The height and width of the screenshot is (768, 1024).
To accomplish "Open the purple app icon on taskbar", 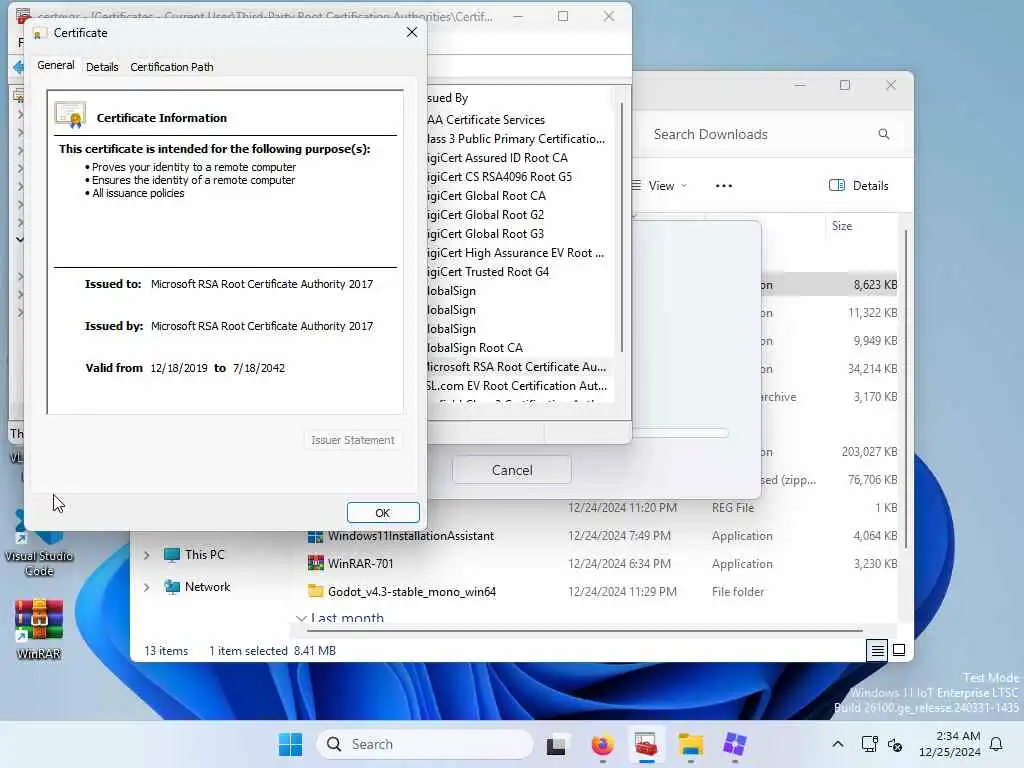I will coord(735,744).
